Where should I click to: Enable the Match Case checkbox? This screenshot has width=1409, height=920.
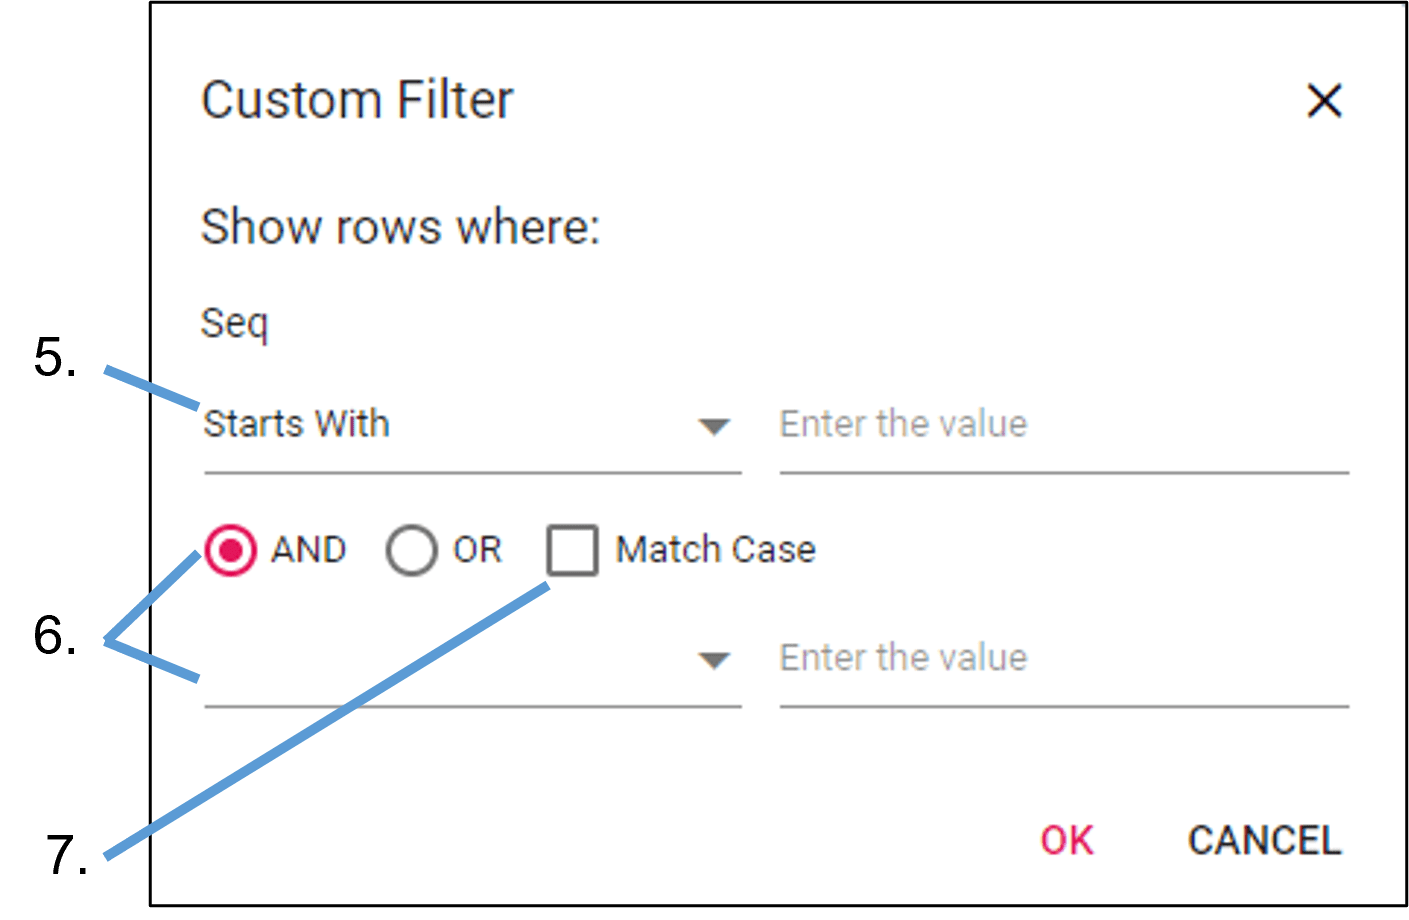coord(572,550)
